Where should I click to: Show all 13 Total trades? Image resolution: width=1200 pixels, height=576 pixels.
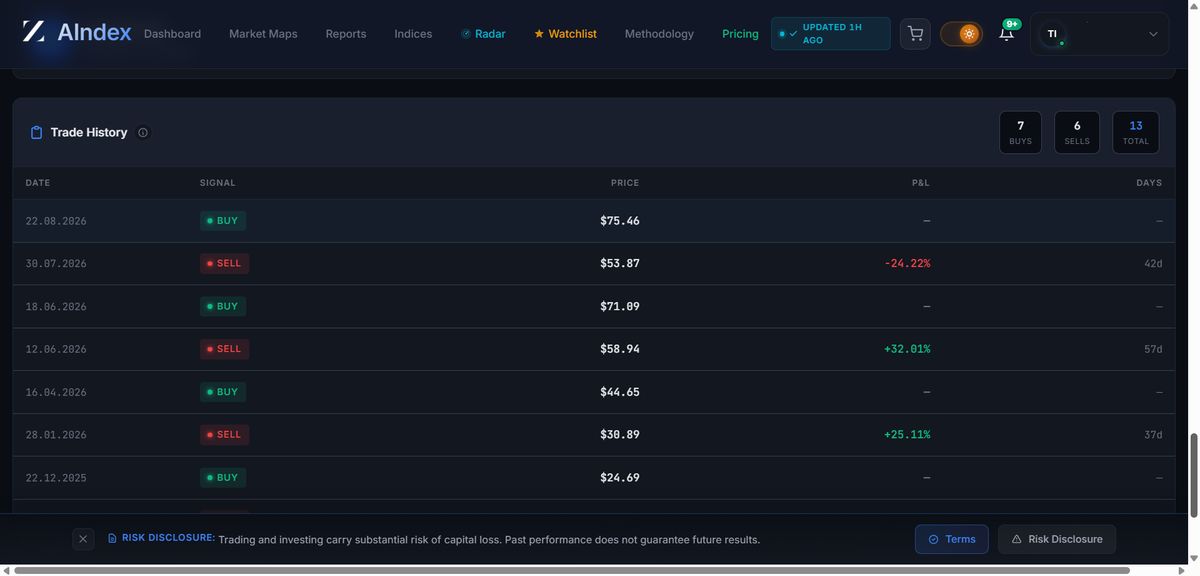[1136, 132]
